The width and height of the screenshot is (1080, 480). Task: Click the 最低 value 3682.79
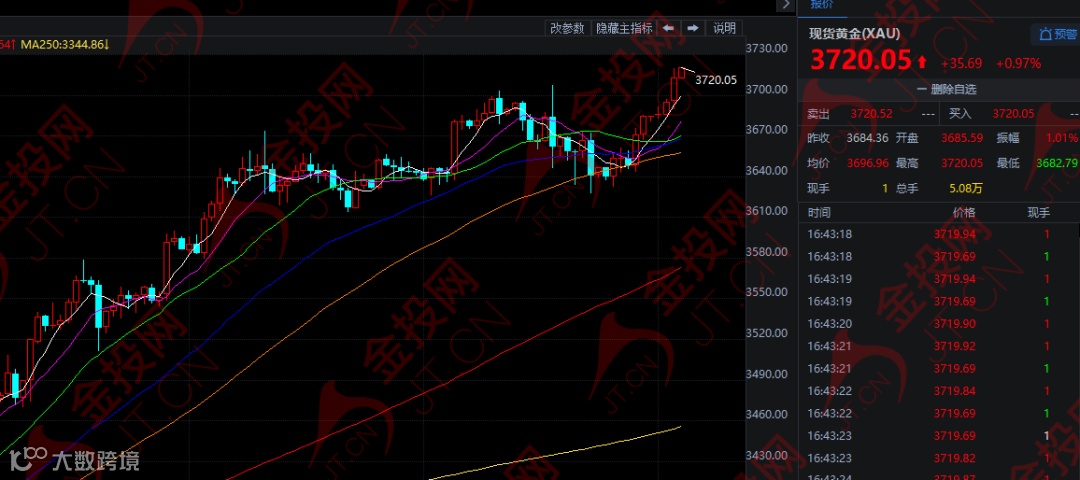pyautogui.click(x=1057, y=163)
